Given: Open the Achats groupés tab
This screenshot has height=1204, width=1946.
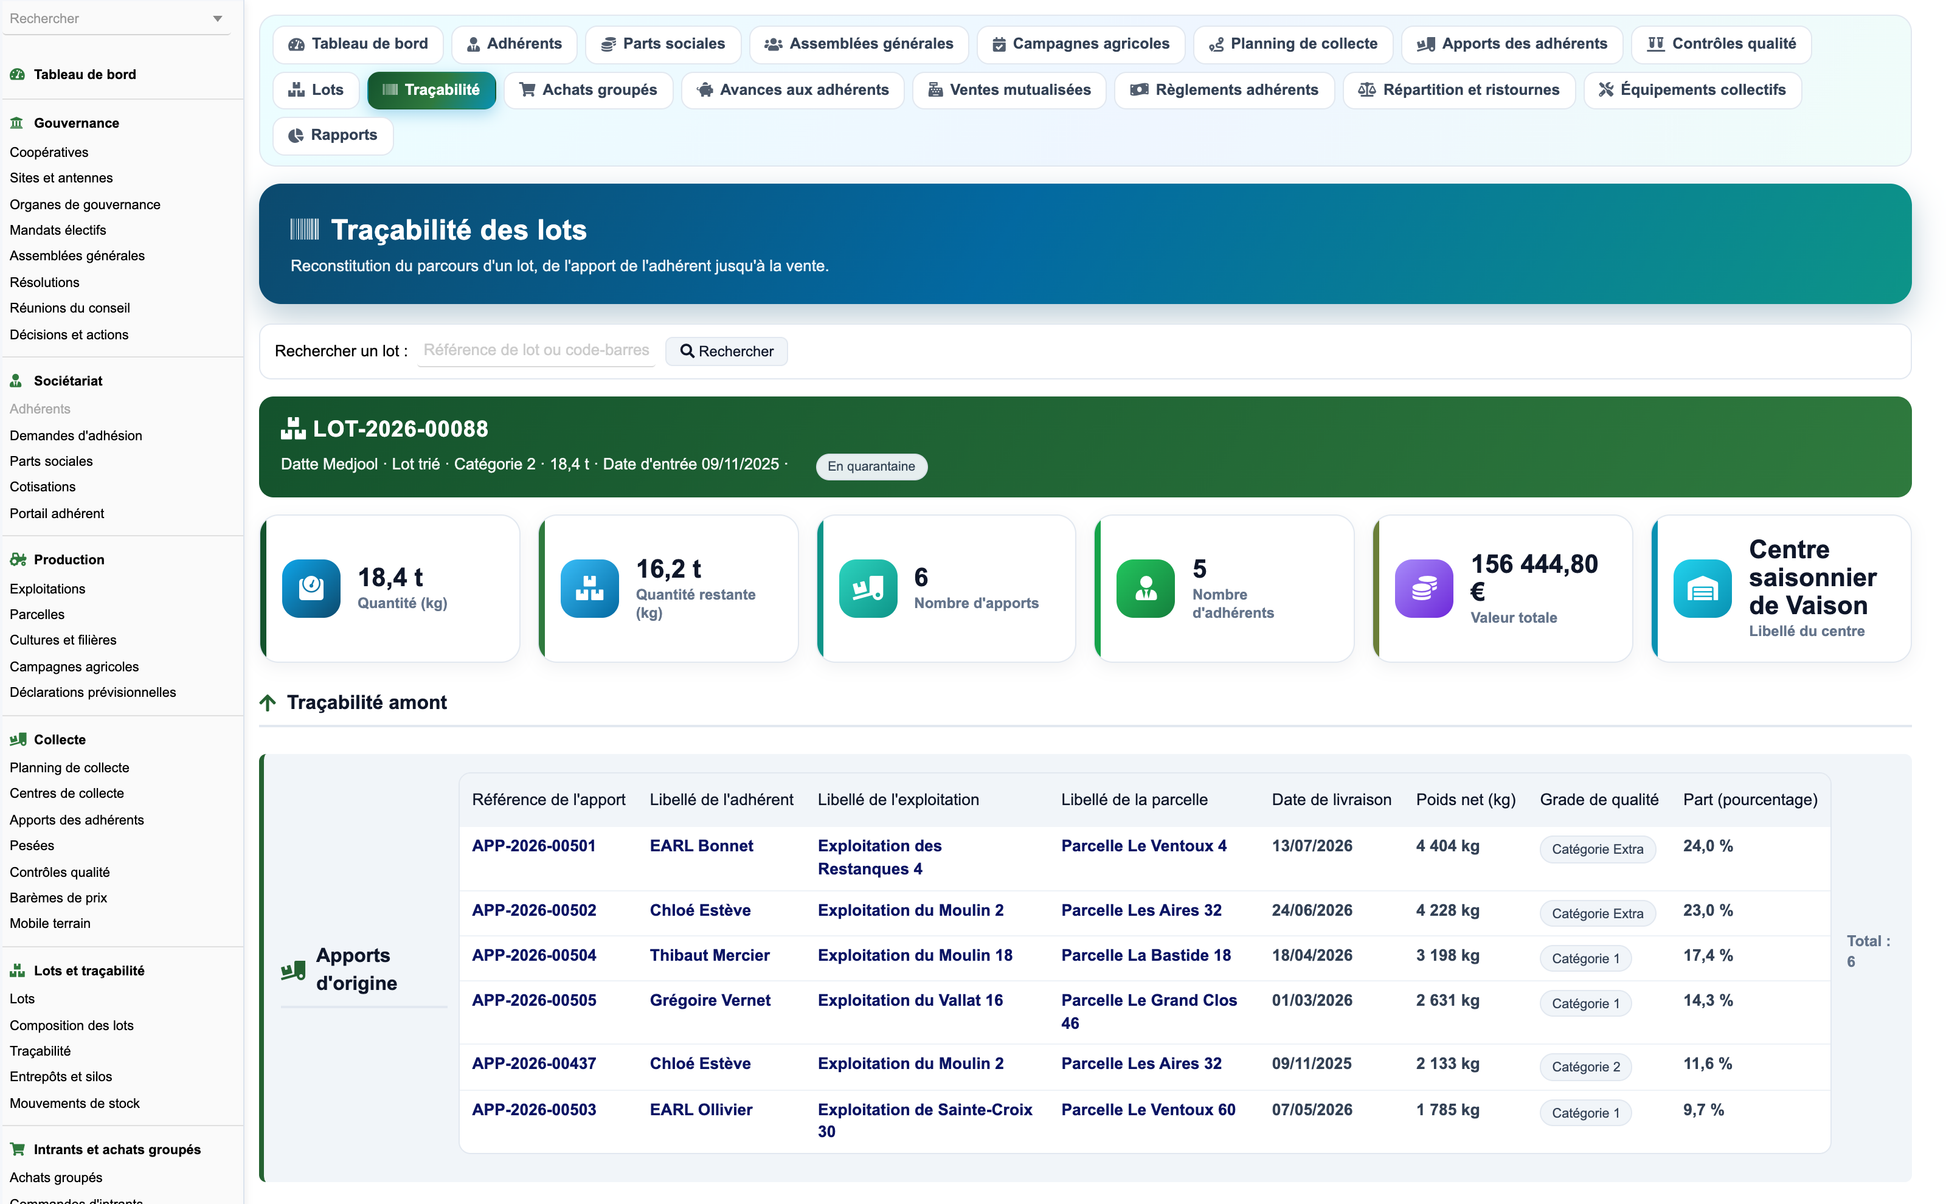Looking at the screenshot, I should 588,90.
